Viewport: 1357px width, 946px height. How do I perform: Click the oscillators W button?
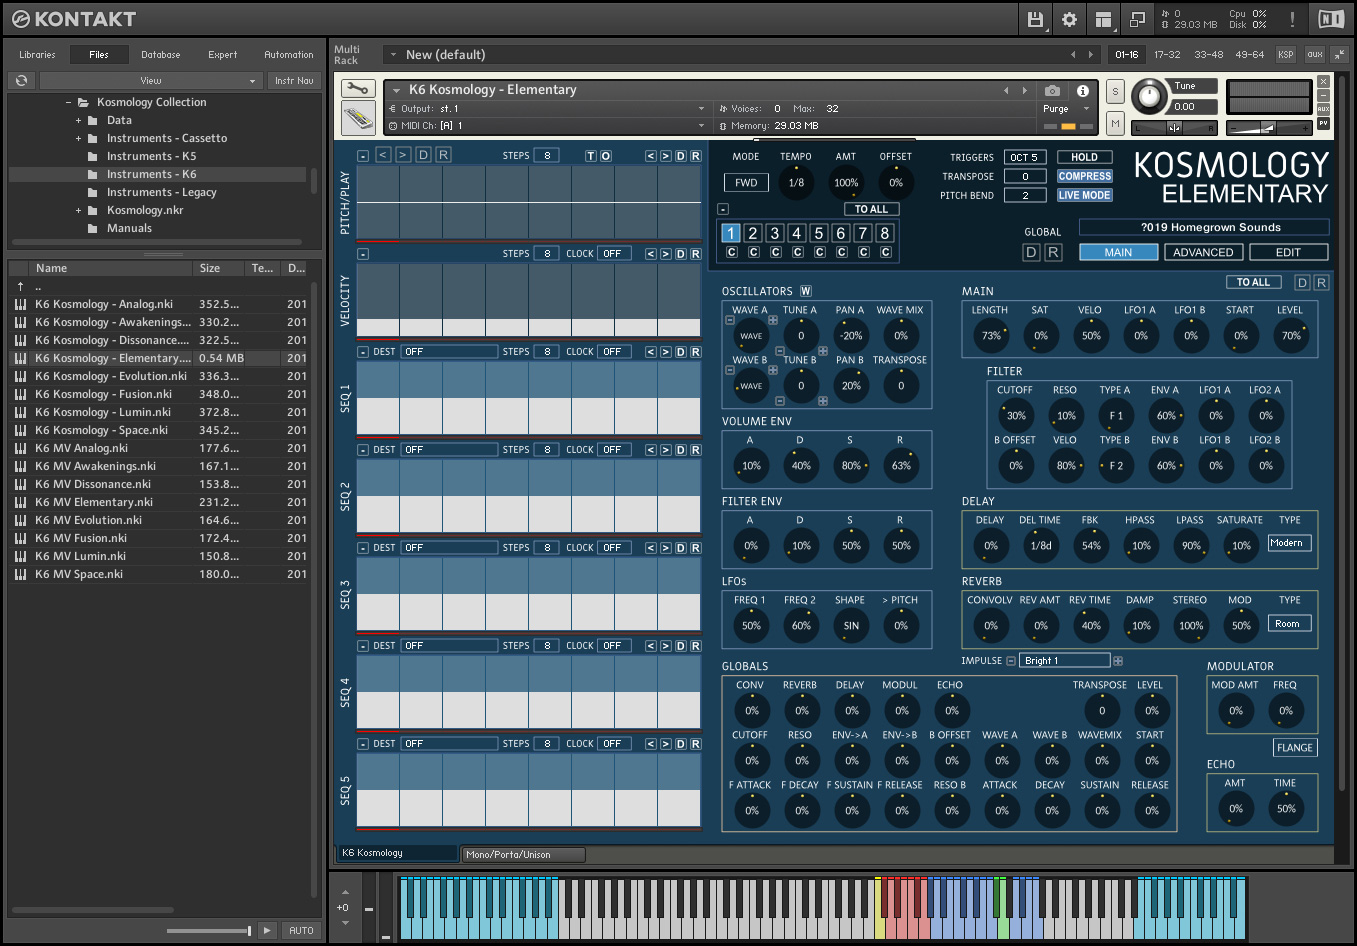click(x=806, y=291)
